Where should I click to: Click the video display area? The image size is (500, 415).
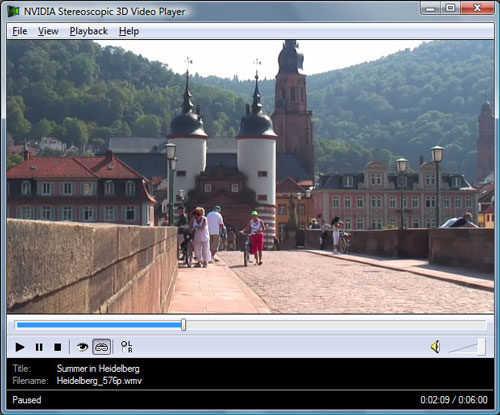pos(250,177)
